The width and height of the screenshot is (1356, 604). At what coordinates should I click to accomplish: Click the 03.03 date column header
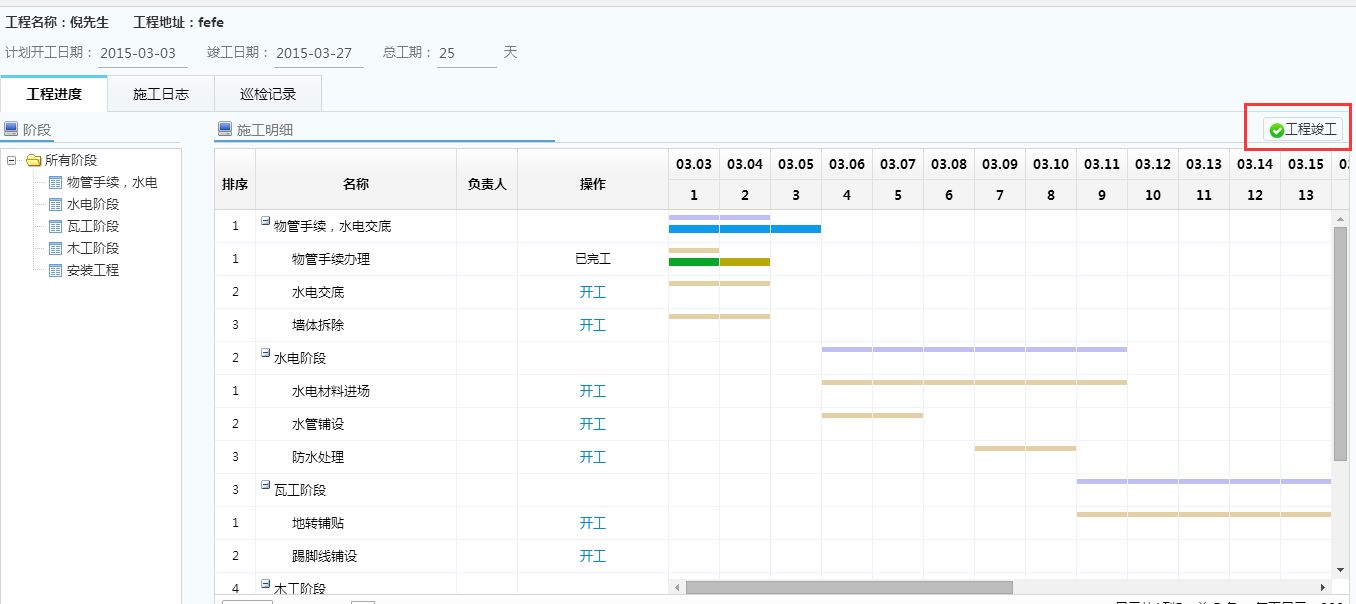coord(694,164)
